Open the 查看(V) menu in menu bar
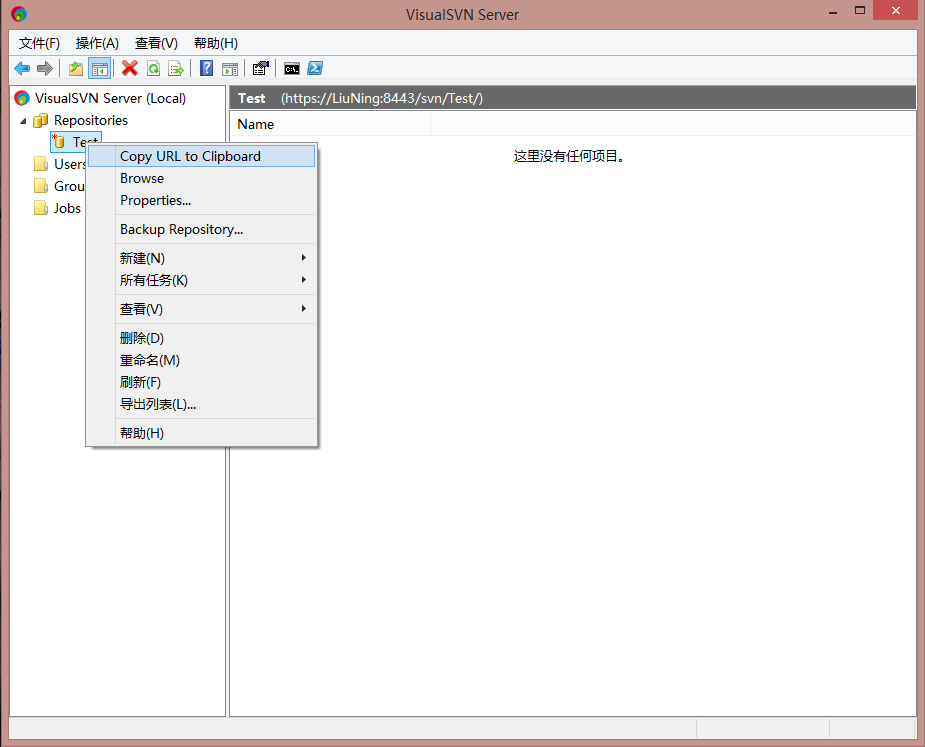 (156, 43)
